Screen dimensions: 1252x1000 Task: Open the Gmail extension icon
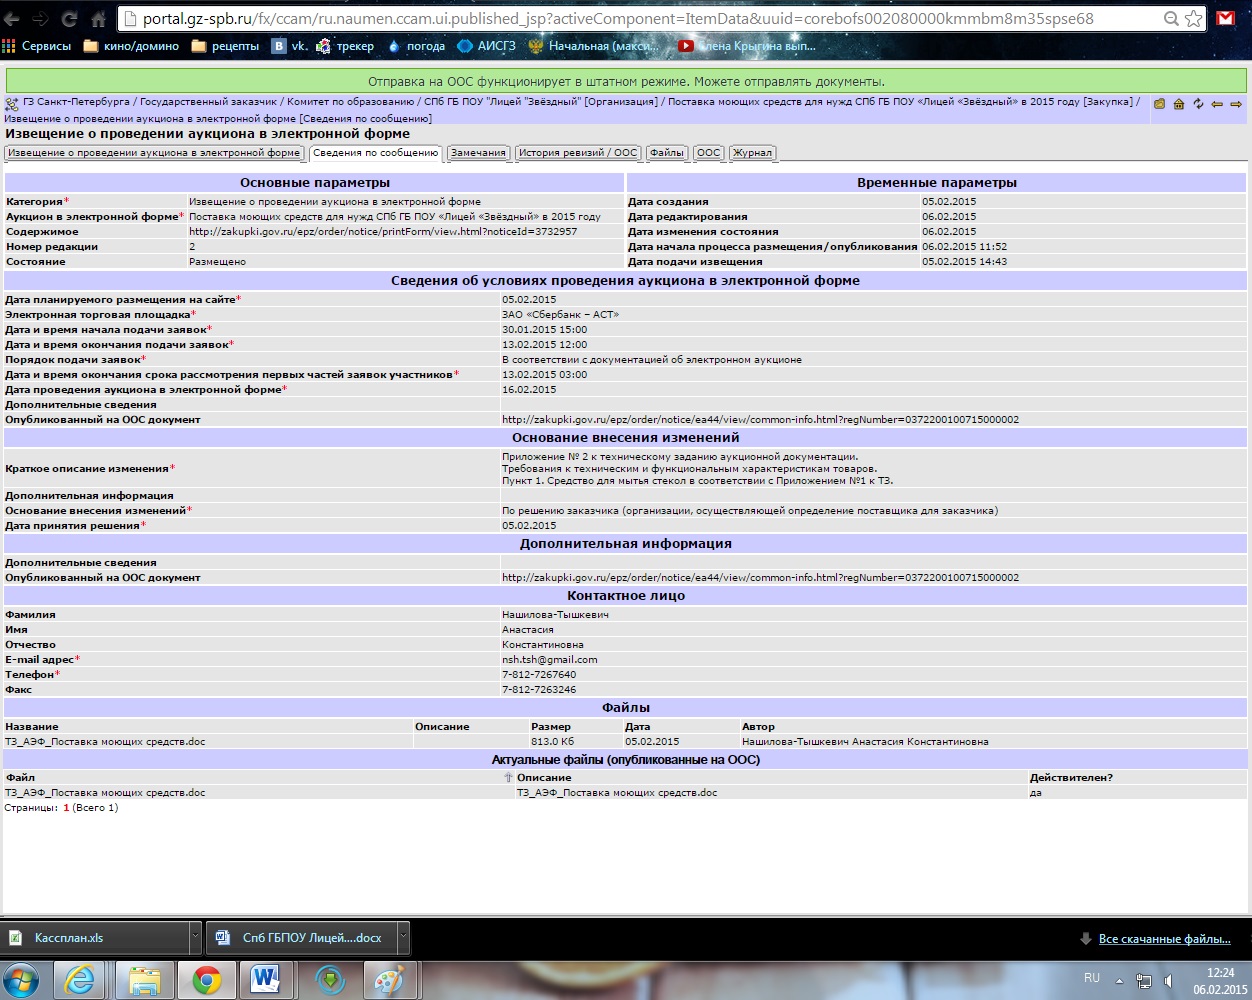pos(1225,18)
